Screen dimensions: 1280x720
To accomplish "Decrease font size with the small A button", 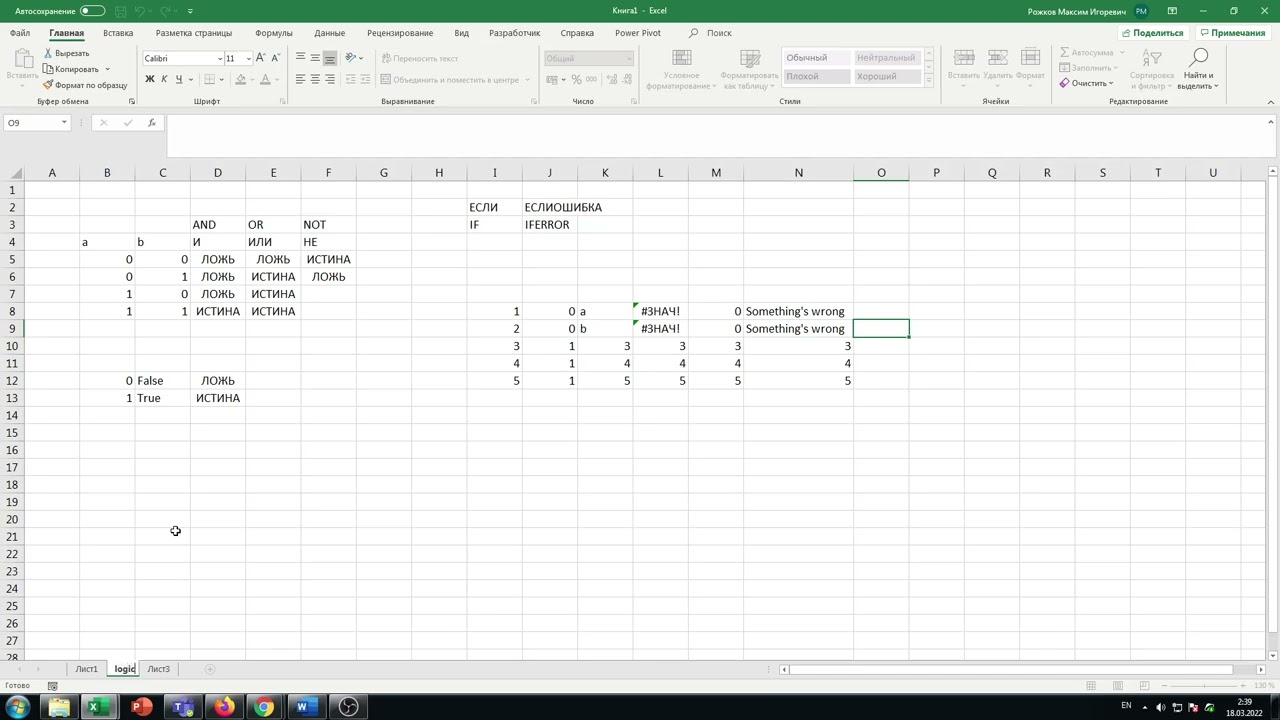I will (x=275, y=58).
